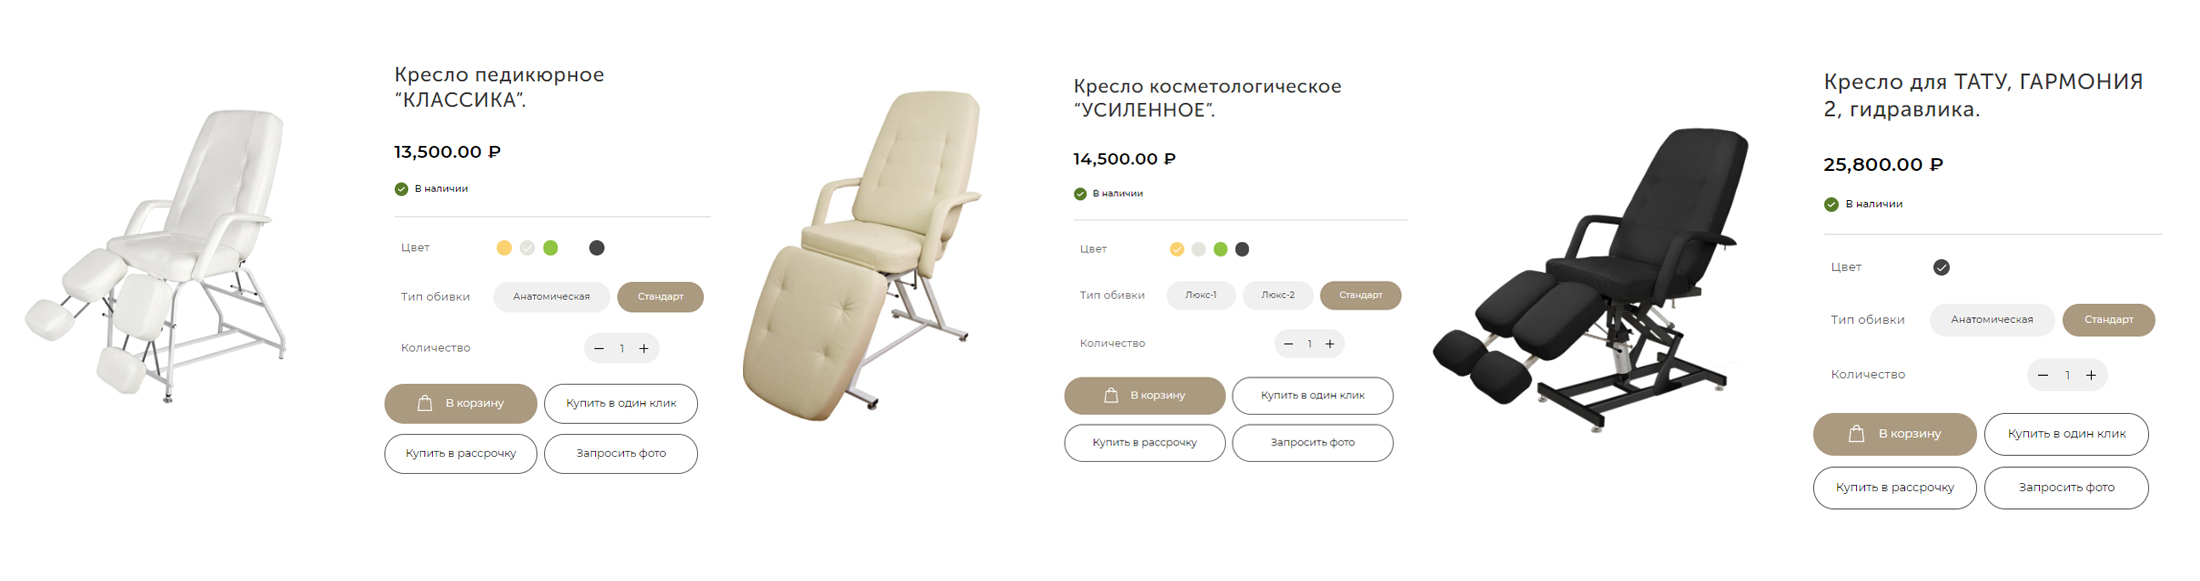
Task: Increase quantity for the КЛАССИКА pedicure chair
Action: tap(644, 348)
